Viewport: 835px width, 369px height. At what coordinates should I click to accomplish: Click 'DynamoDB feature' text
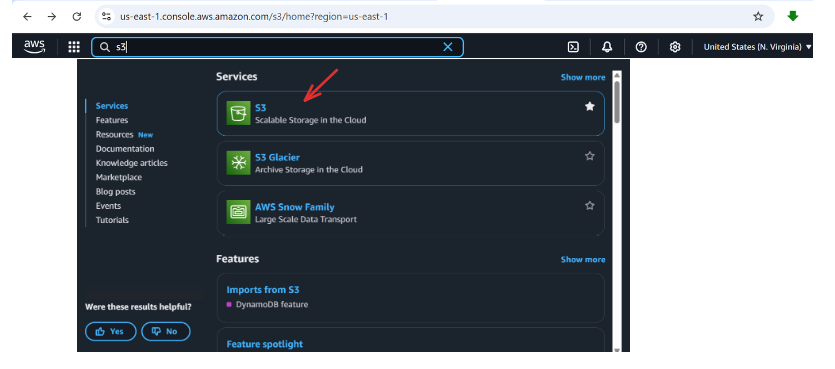(x=272, y=305)
